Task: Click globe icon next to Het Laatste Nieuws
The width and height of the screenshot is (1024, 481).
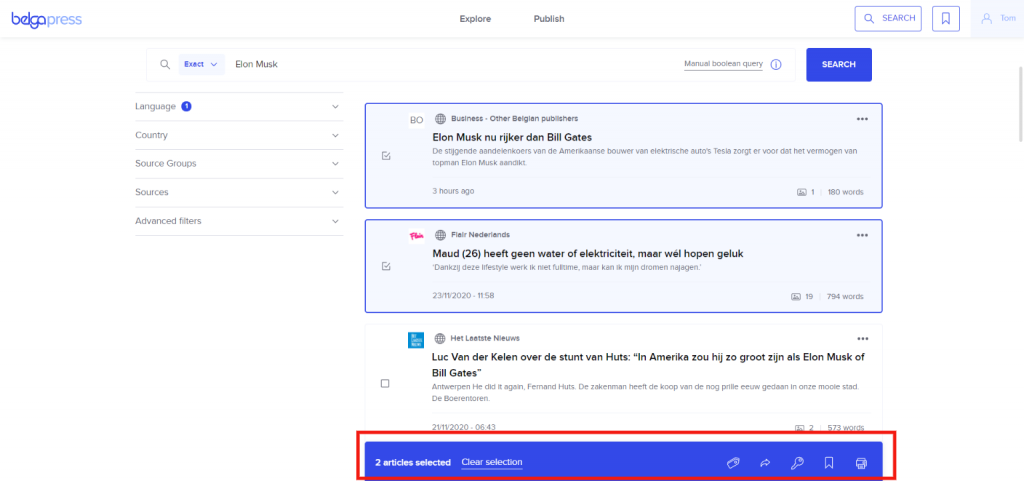Action: [440, 339]
